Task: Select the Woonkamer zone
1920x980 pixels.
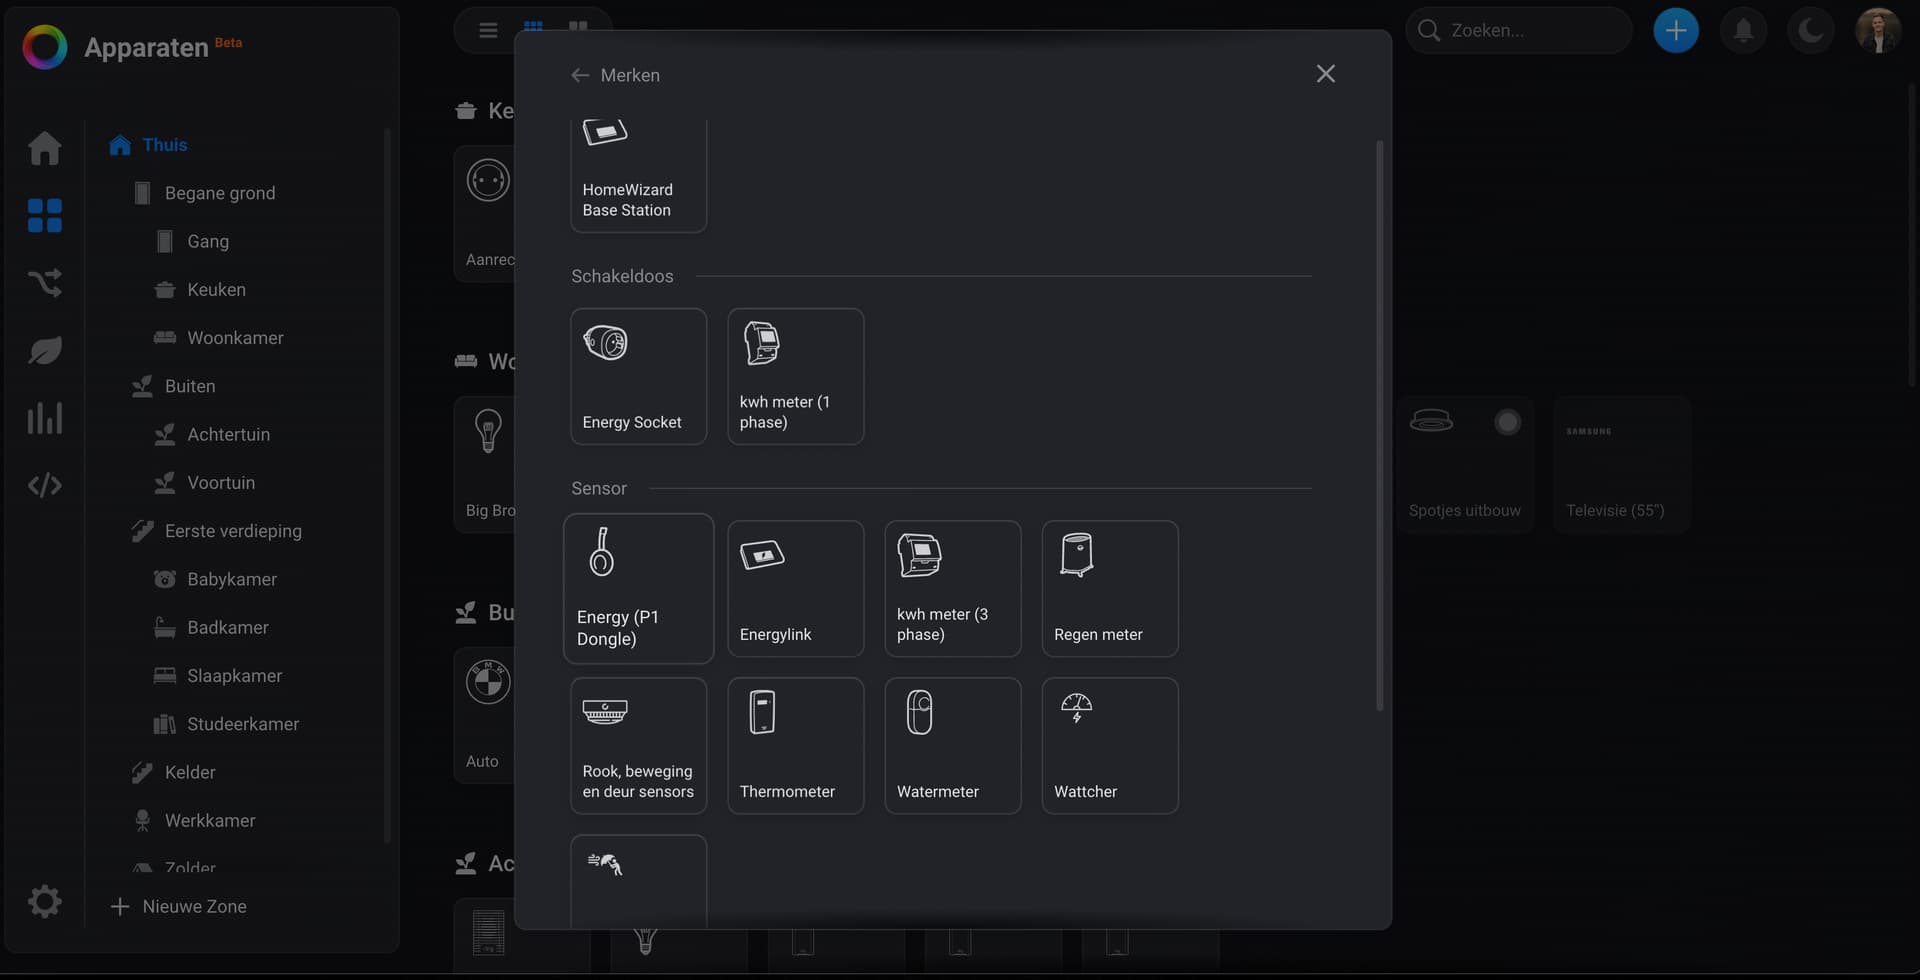Action: (x=219, y=338)
